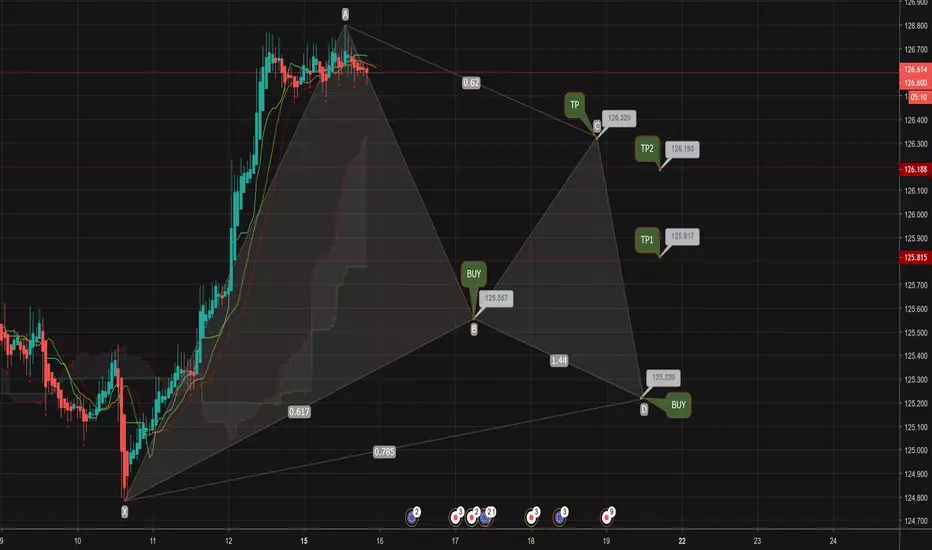Select the green TP2 callout label

tap(647, 149)
